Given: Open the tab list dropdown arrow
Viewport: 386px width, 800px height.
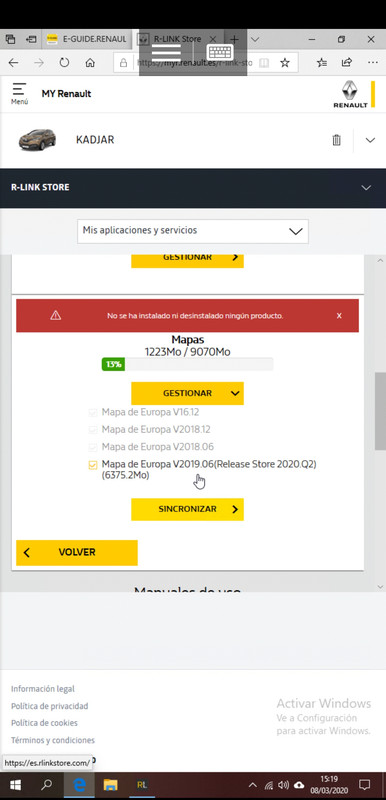Looking at the screenshot, I should point(255,39).
